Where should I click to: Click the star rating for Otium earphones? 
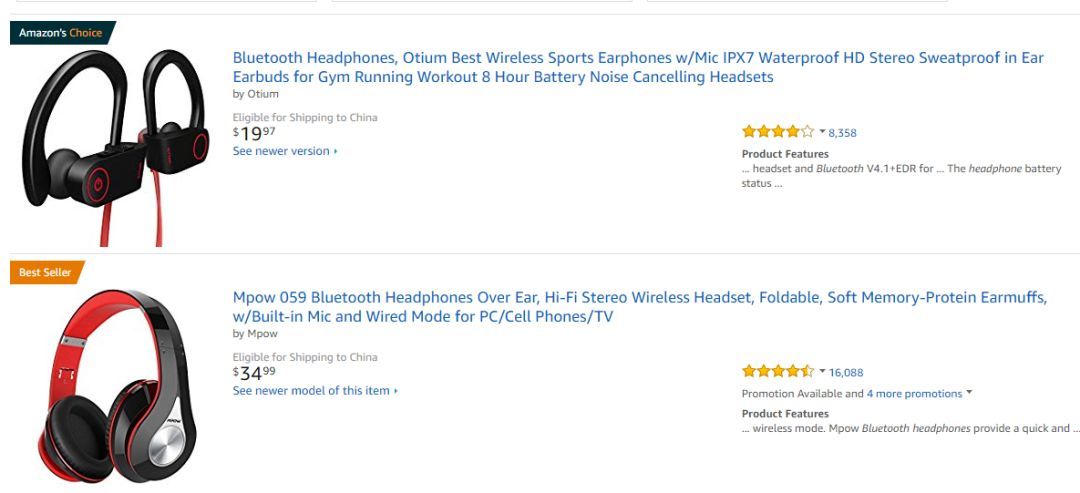pos(778,132)
